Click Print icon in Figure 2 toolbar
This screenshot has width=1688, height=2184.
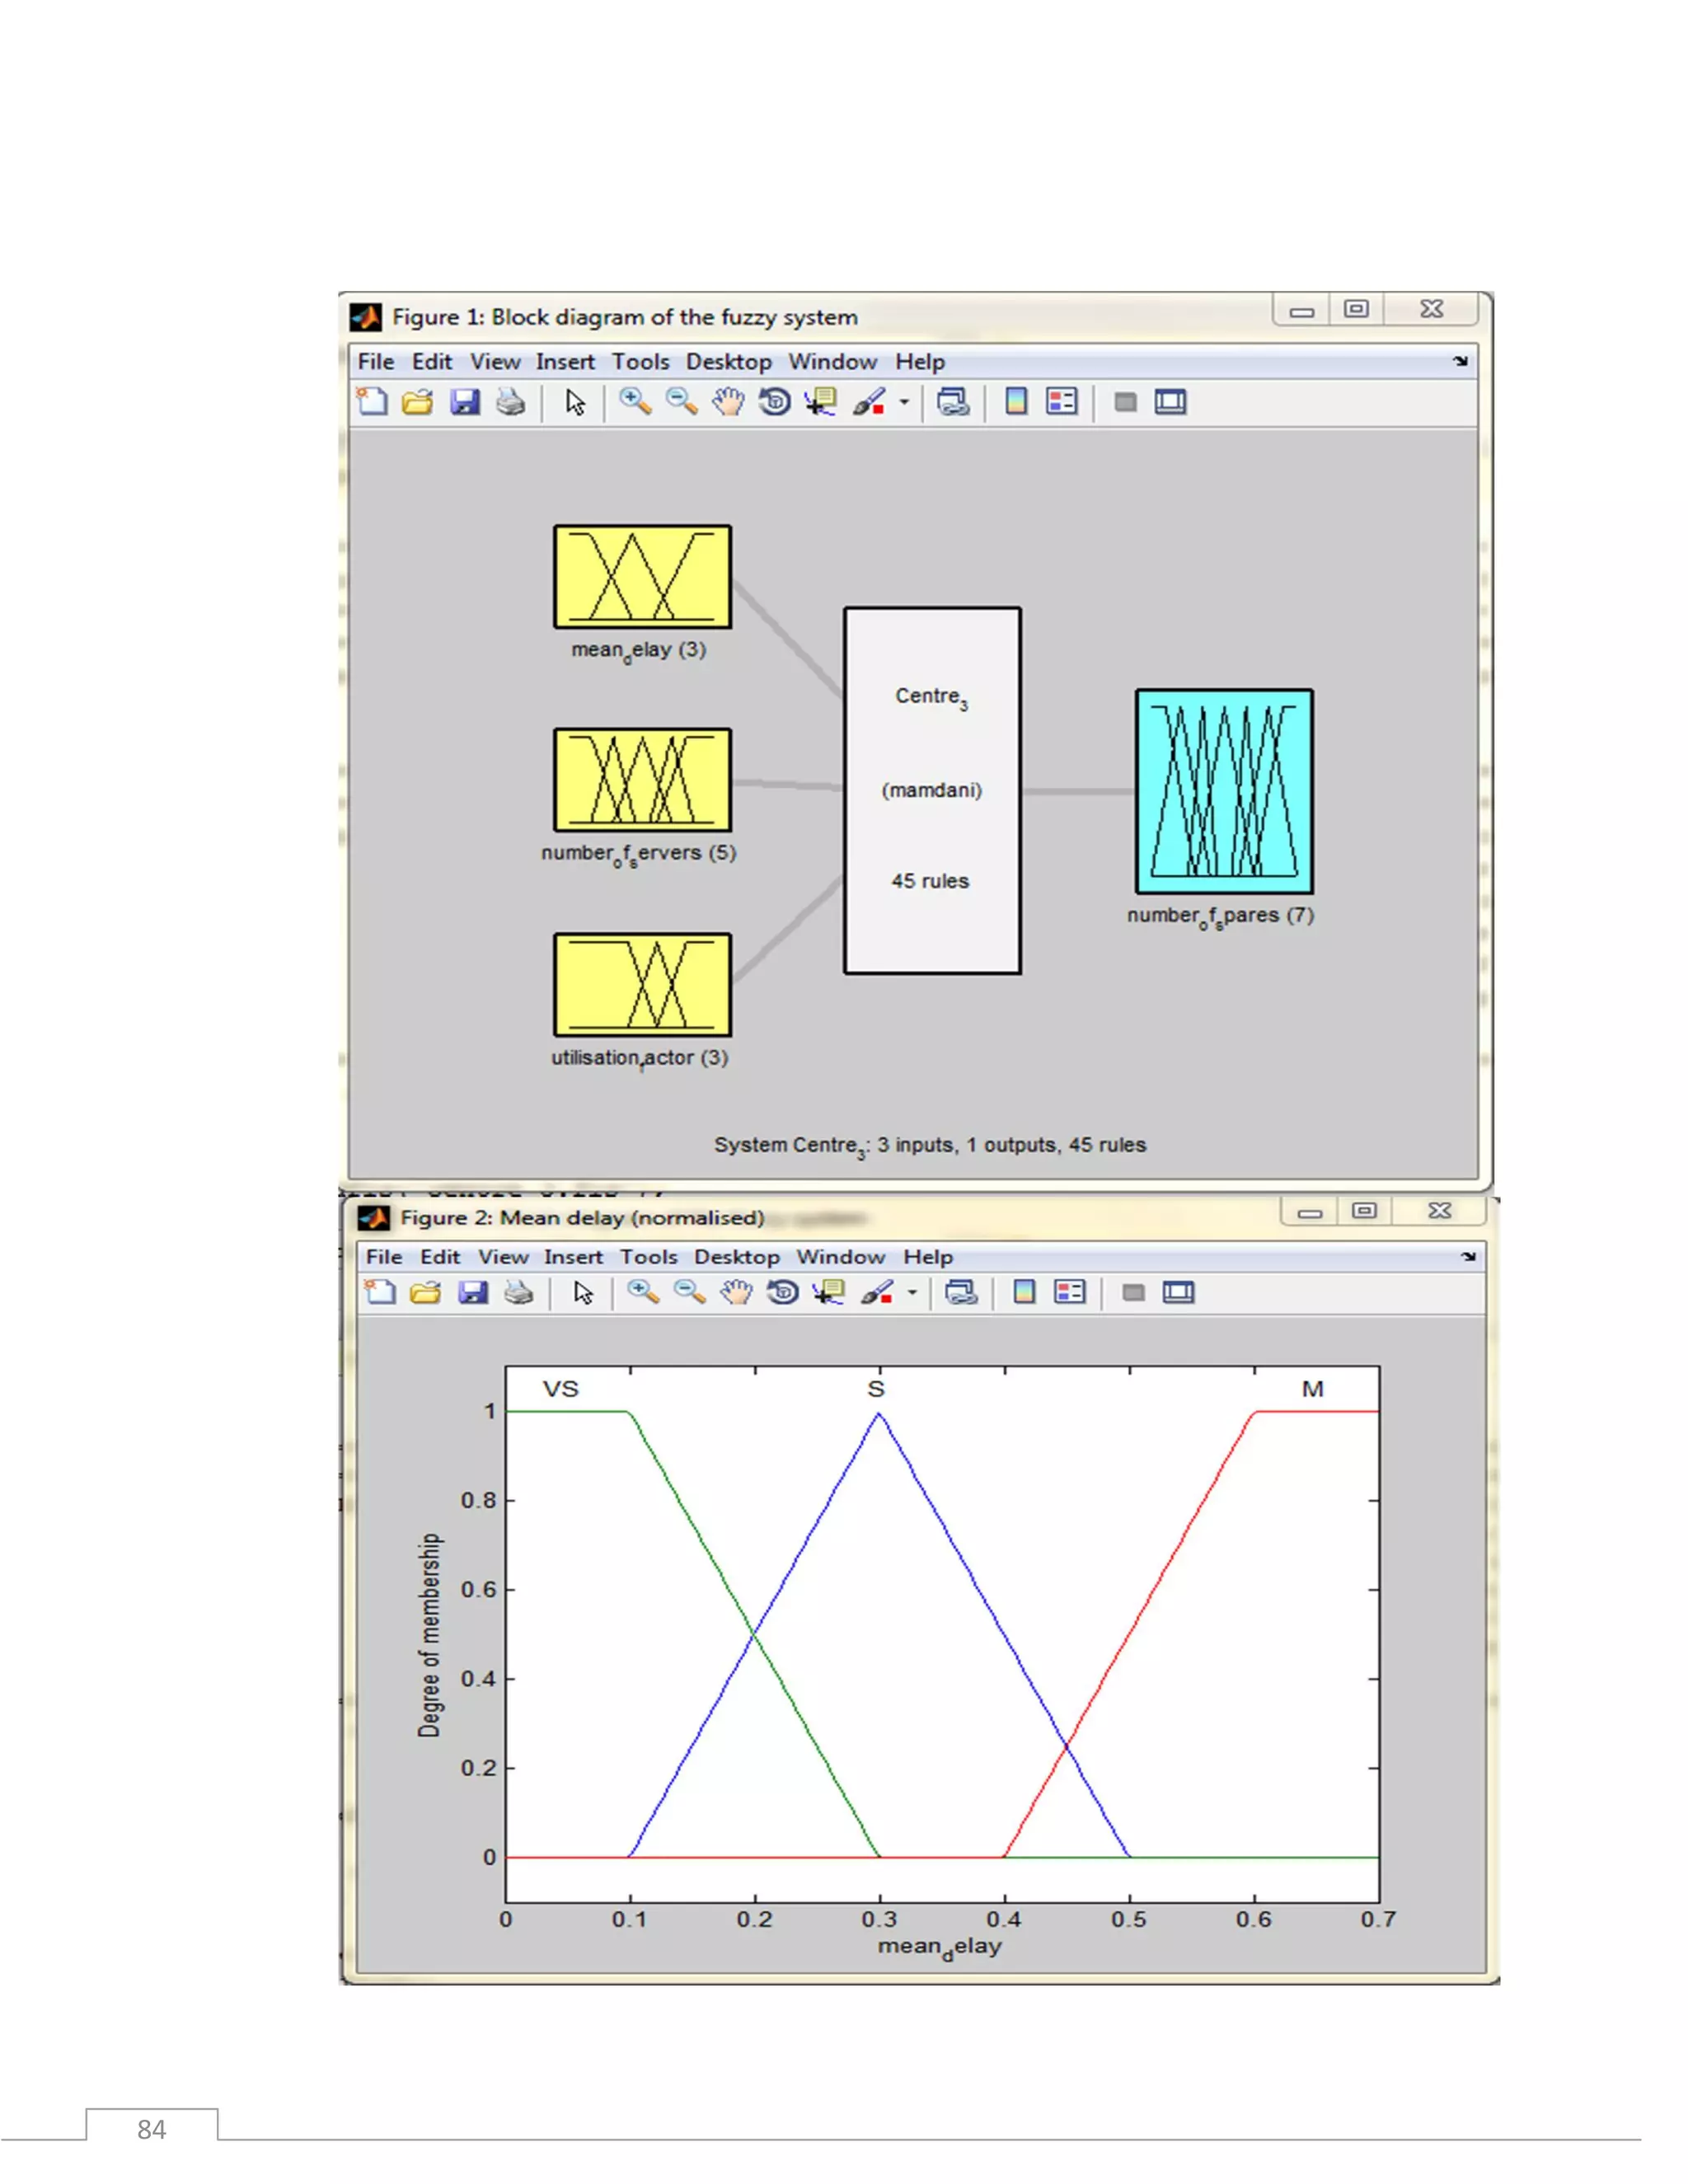tap(518, 1293)
